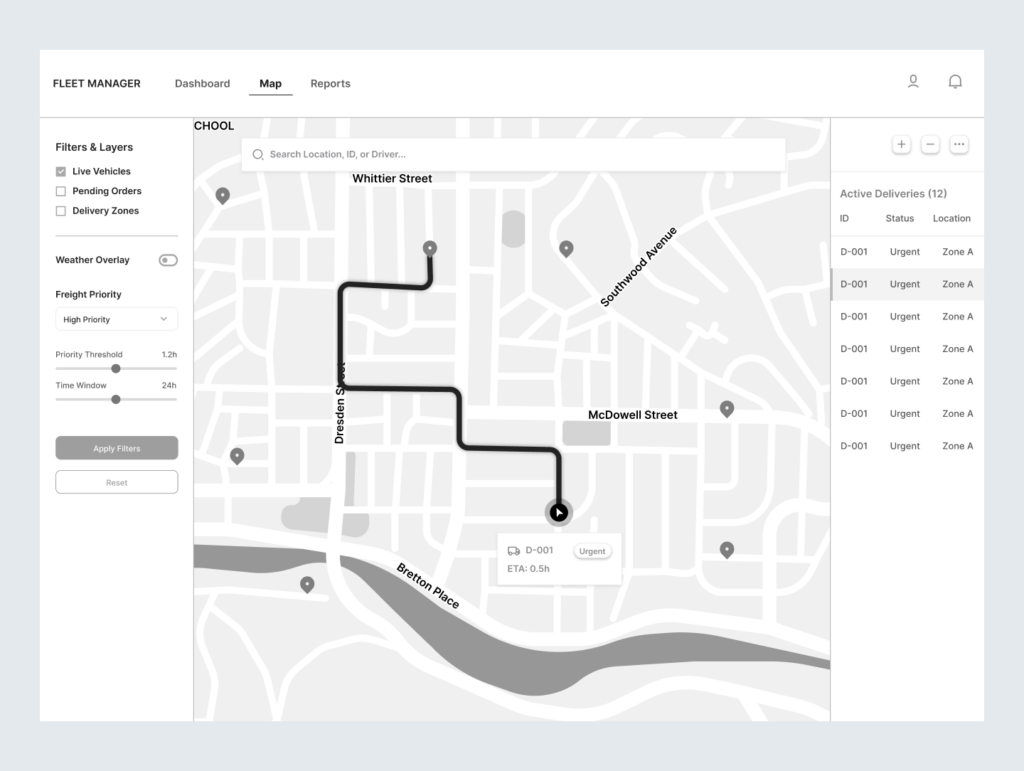This screenshot has width=1024, height=771.
Task: Click the active vehicle navigation marker
Action: (559, 512)
